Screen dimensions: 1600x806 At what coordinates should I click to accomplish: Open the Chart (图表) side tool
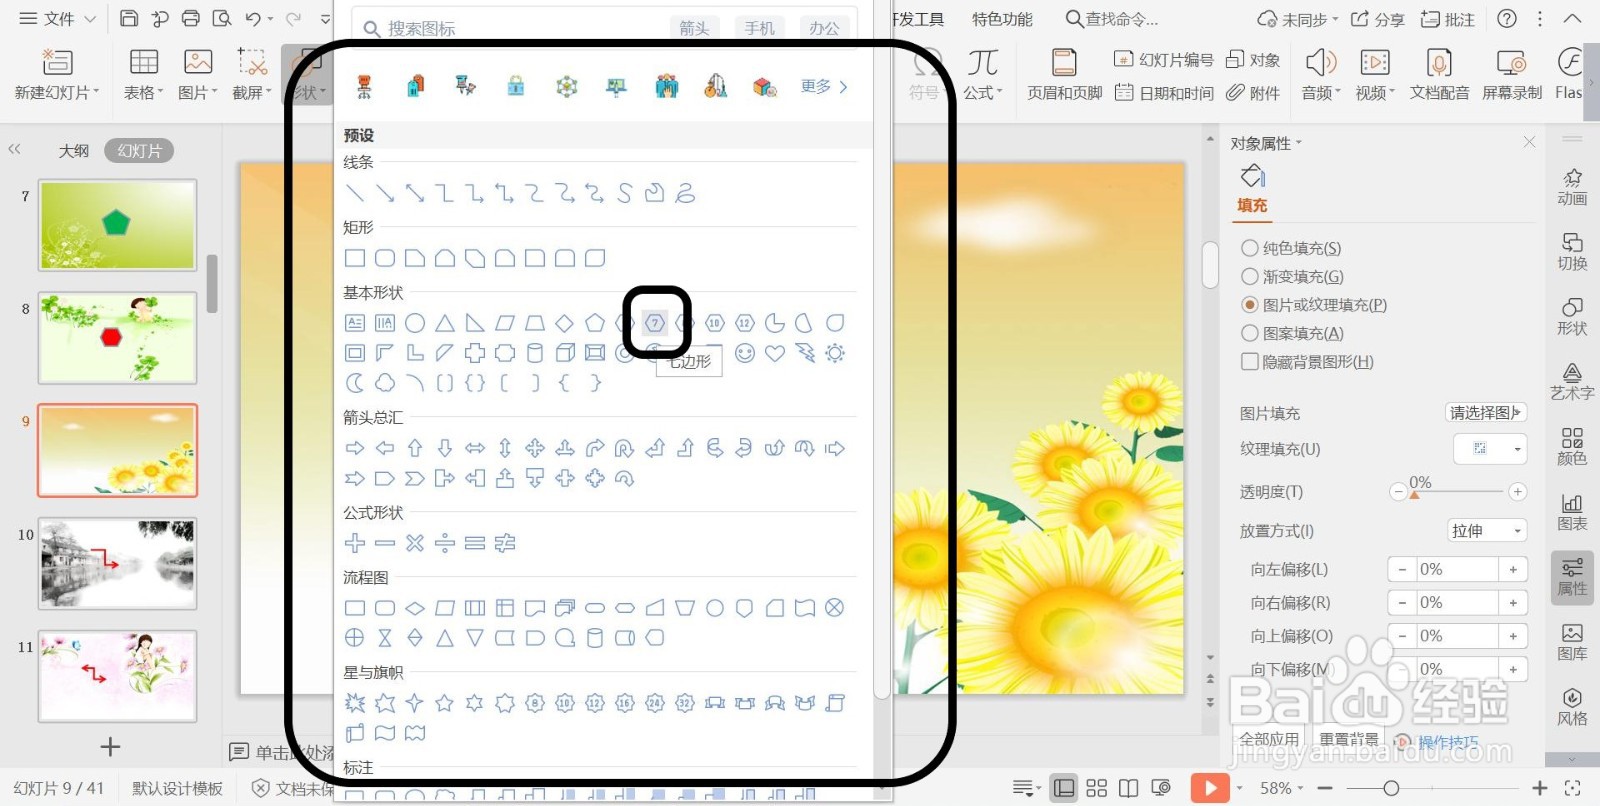[1572, 512]
